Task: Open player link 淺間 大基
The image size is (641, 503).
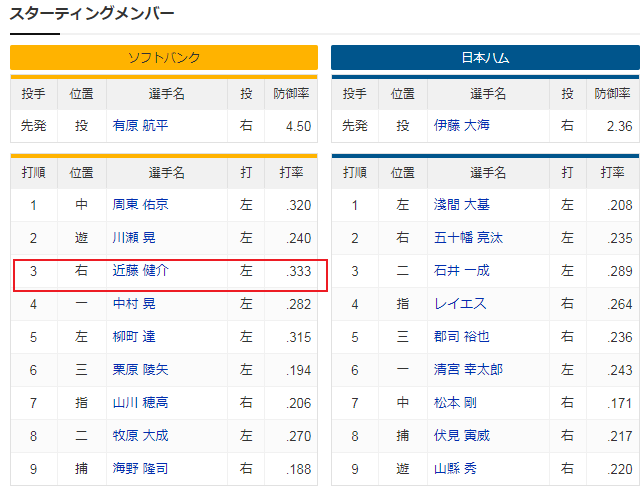Action: tap(462, 204)
